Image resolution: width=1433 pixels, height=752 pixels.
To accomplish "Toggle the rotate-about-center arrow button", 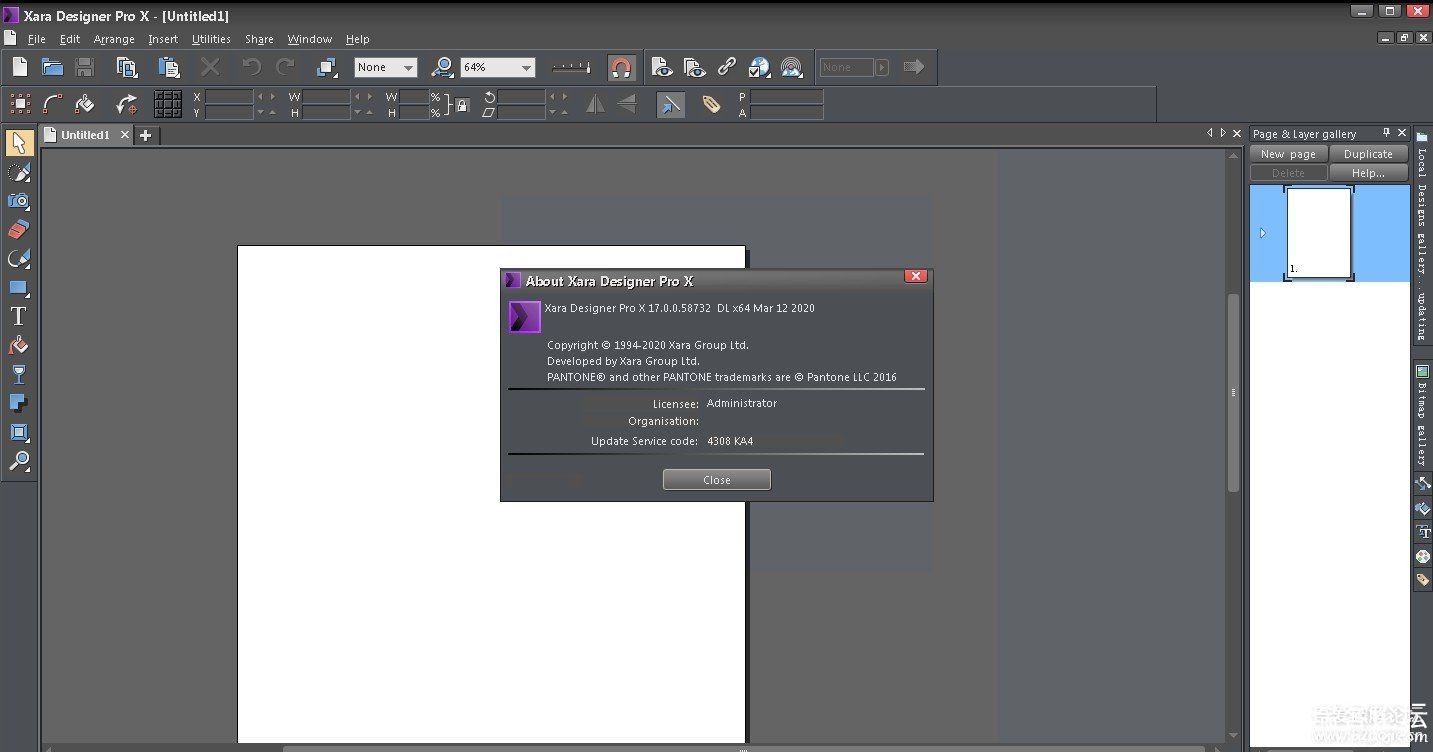I will pos(127,103).
